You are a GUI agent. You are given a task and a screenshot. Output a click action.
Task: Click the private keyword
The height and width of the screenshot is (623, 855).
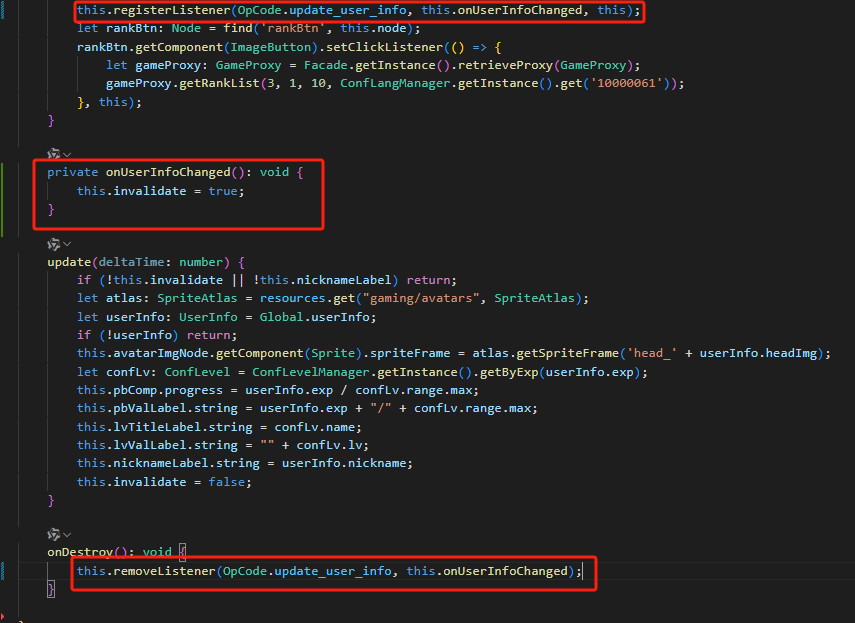[x=73, y=172]
